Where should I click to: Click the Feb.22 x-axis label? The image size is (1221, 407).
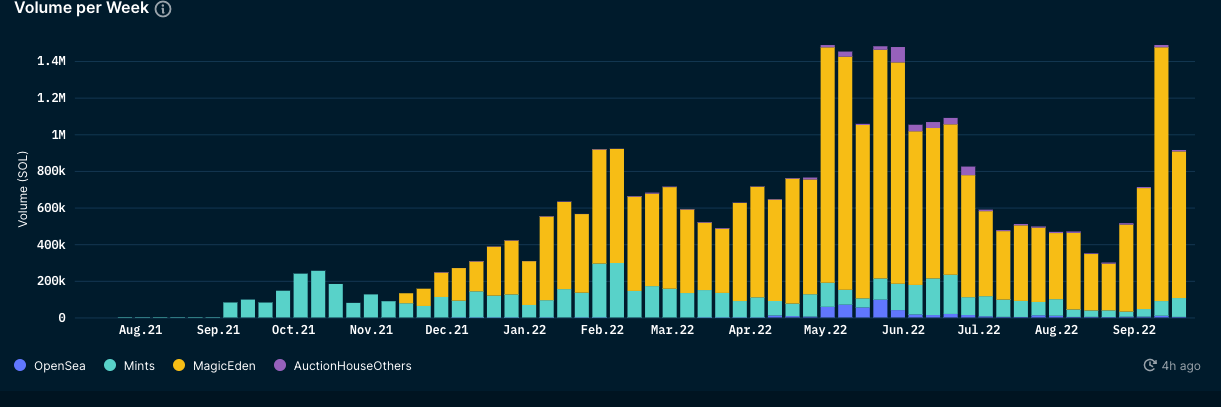coord(602,329)
